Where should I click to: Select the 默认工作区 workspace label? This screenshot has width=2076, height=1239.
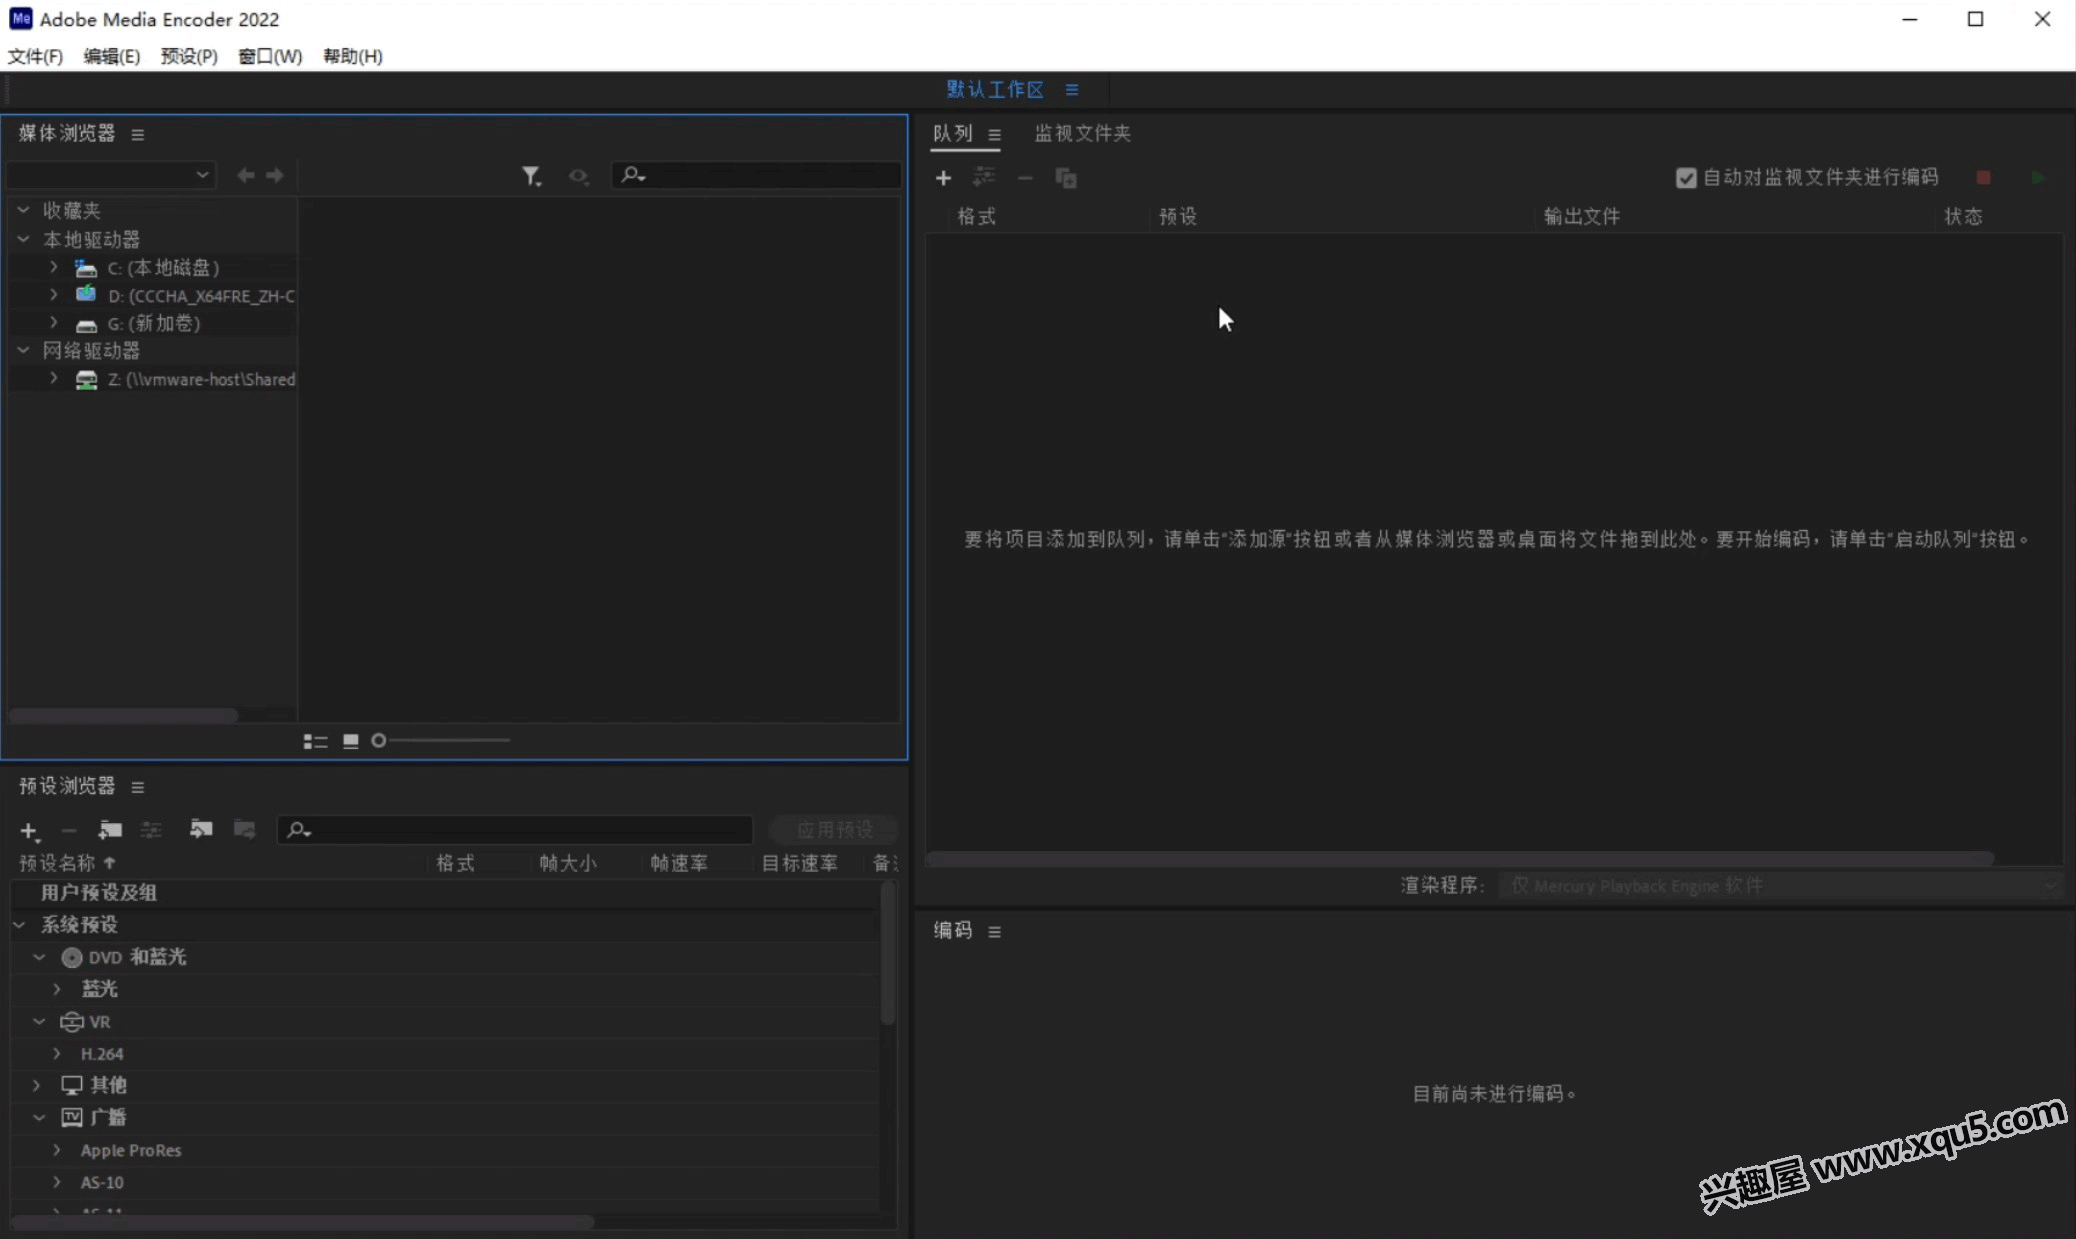coord(995,89)
